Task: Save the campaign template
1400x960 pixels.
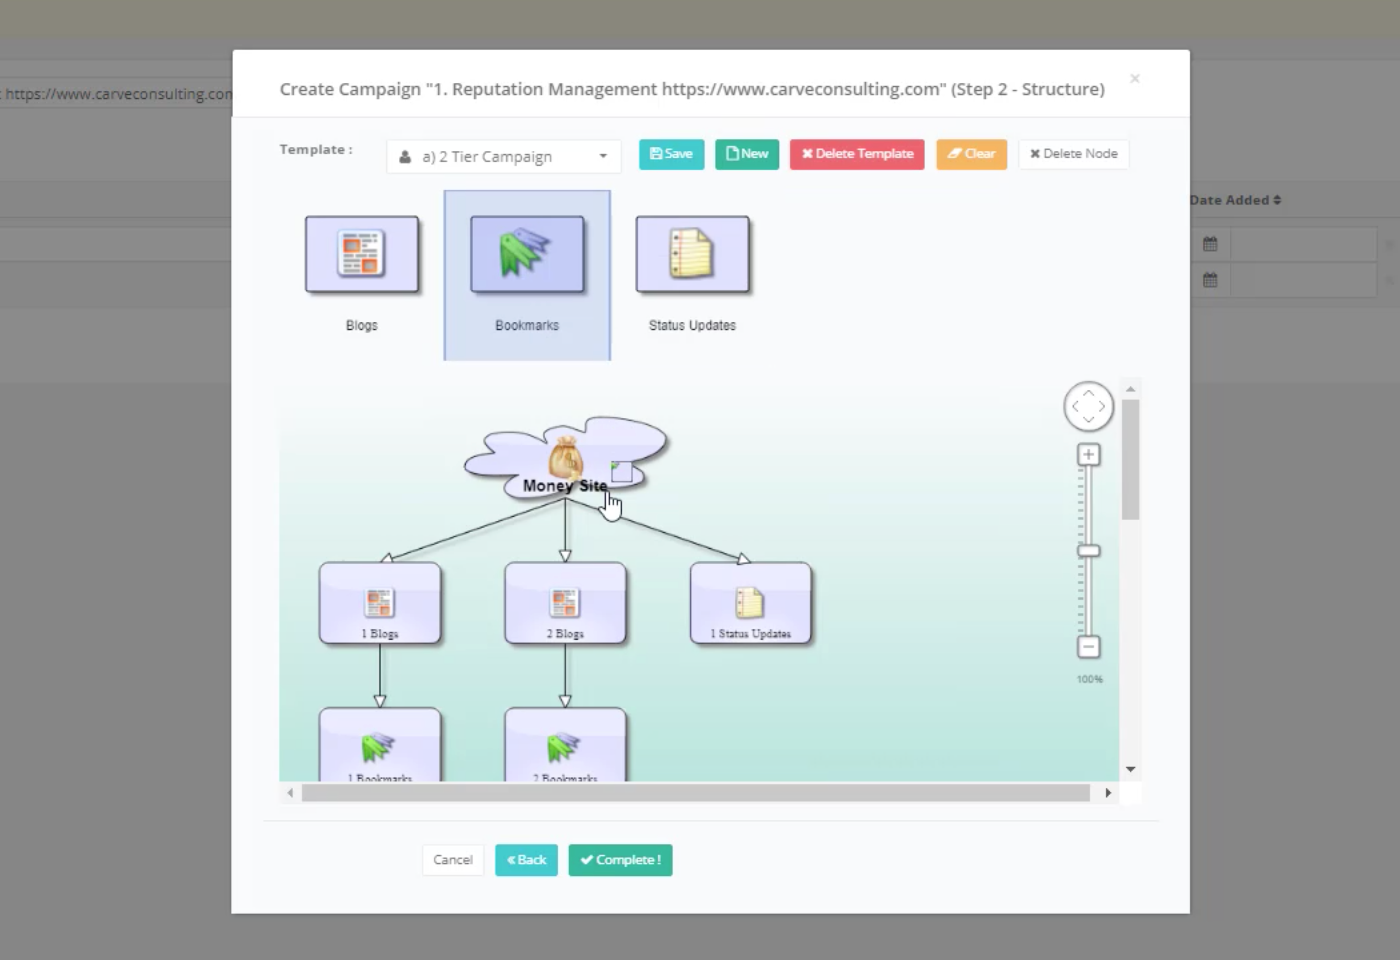Action: pos(671,154)
